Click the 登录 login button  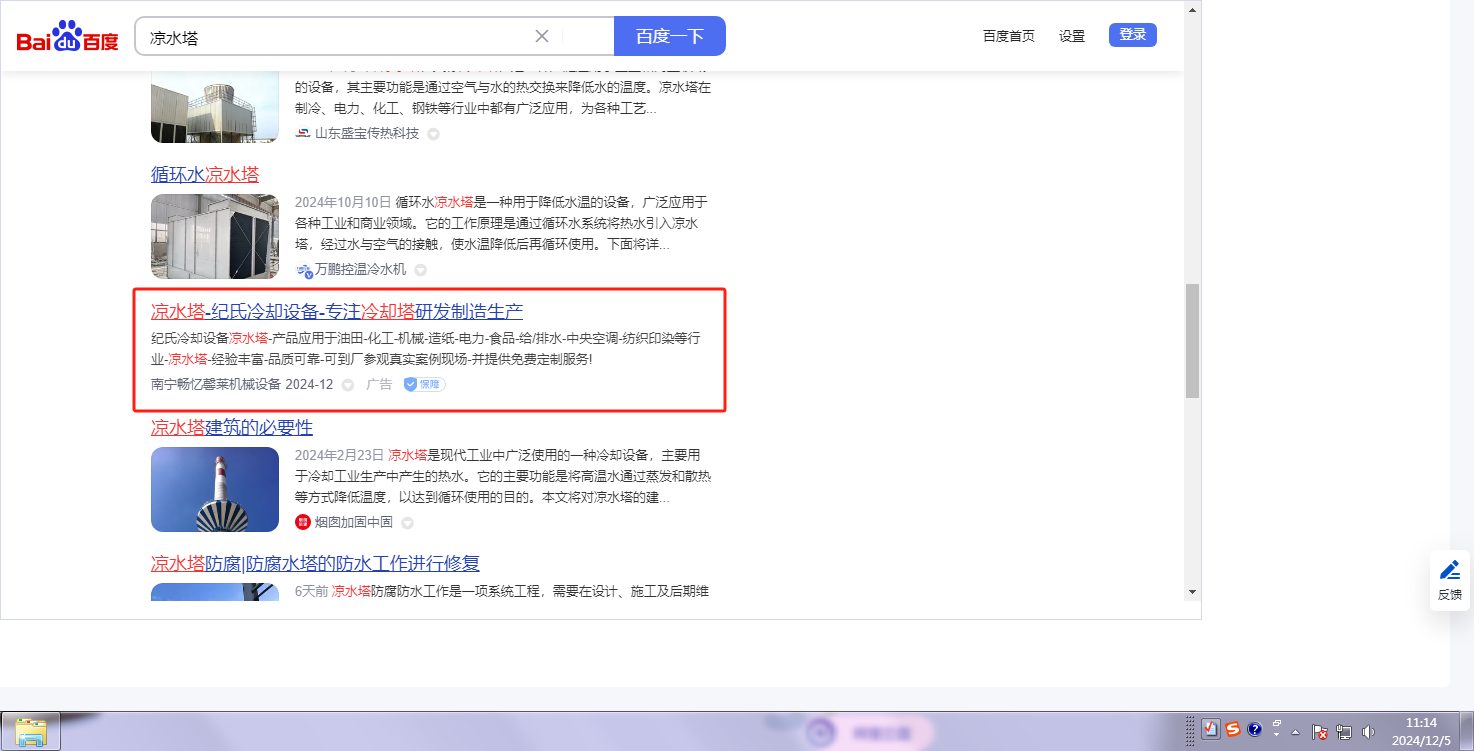(x=1132, y=35)
